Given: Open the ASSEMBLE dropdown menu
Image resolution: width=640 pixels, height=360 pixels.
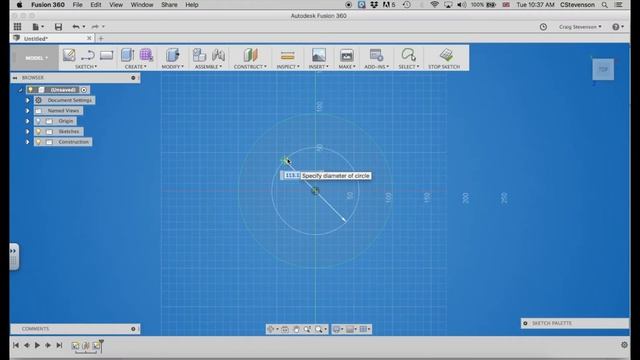Looking at the screenshot, I should [209, 67].
